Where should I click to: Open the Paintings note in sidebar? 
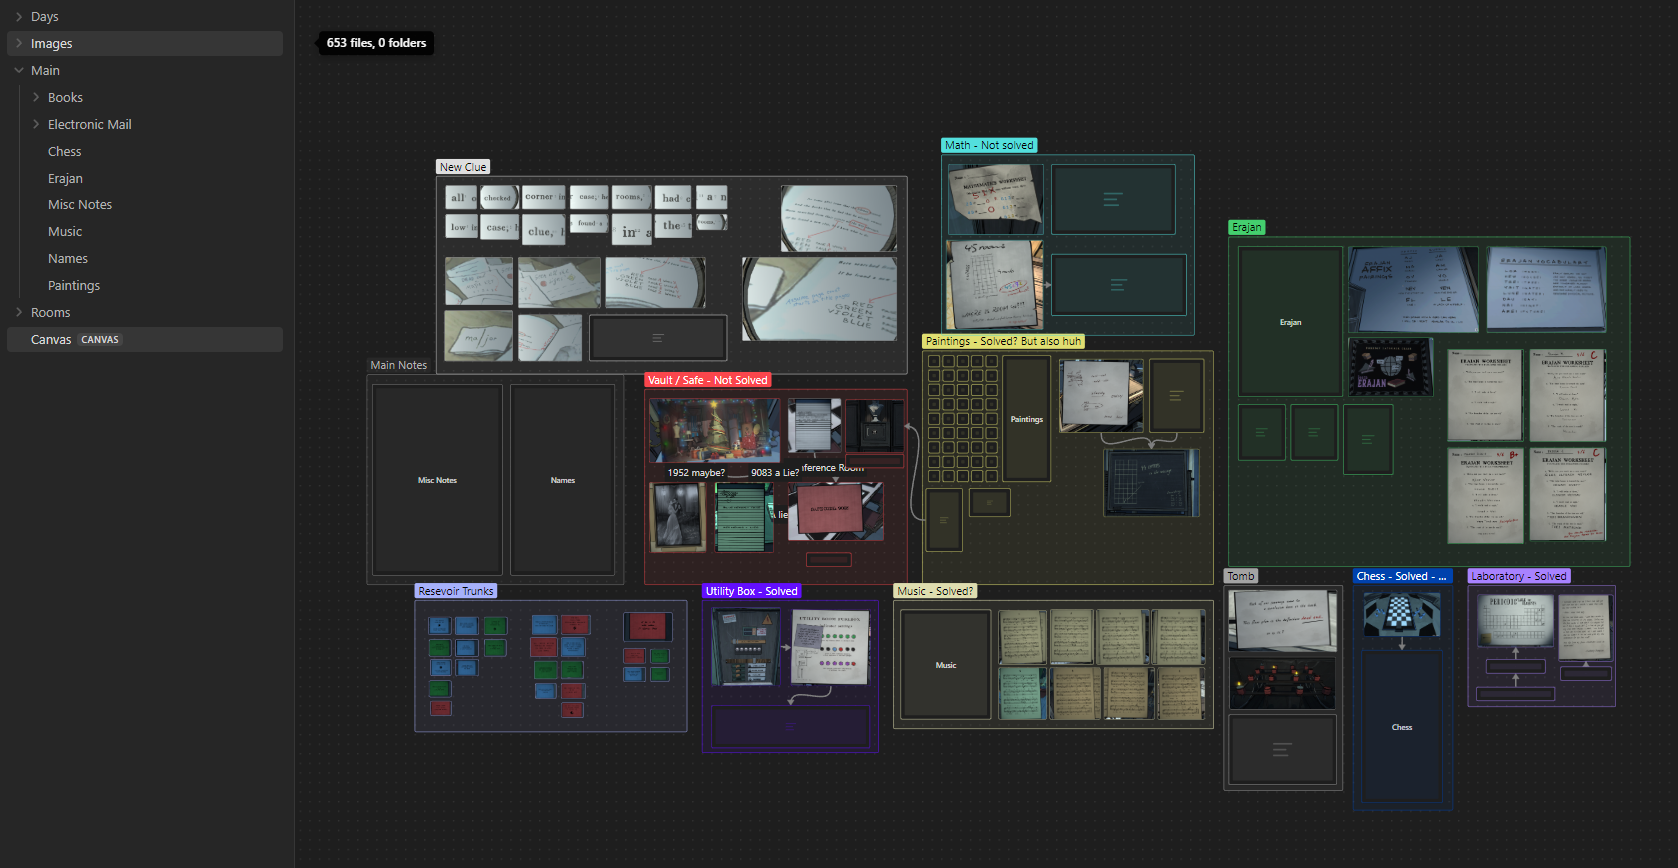tap(74, 286)
